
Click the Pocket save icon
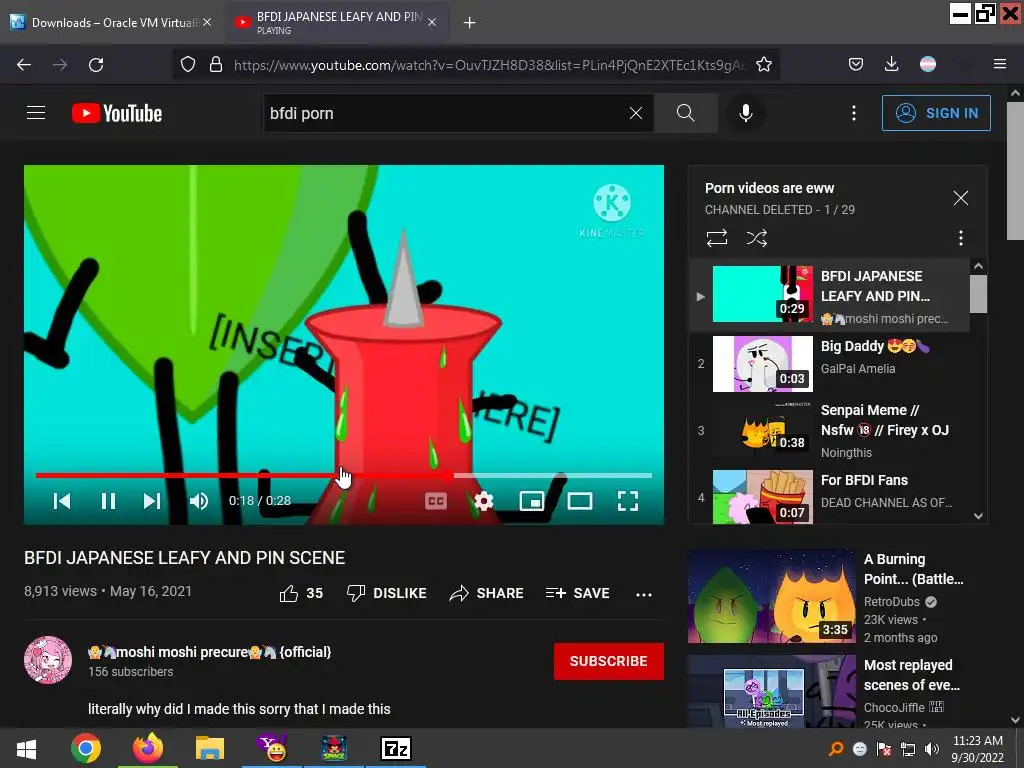click(856, 64)
